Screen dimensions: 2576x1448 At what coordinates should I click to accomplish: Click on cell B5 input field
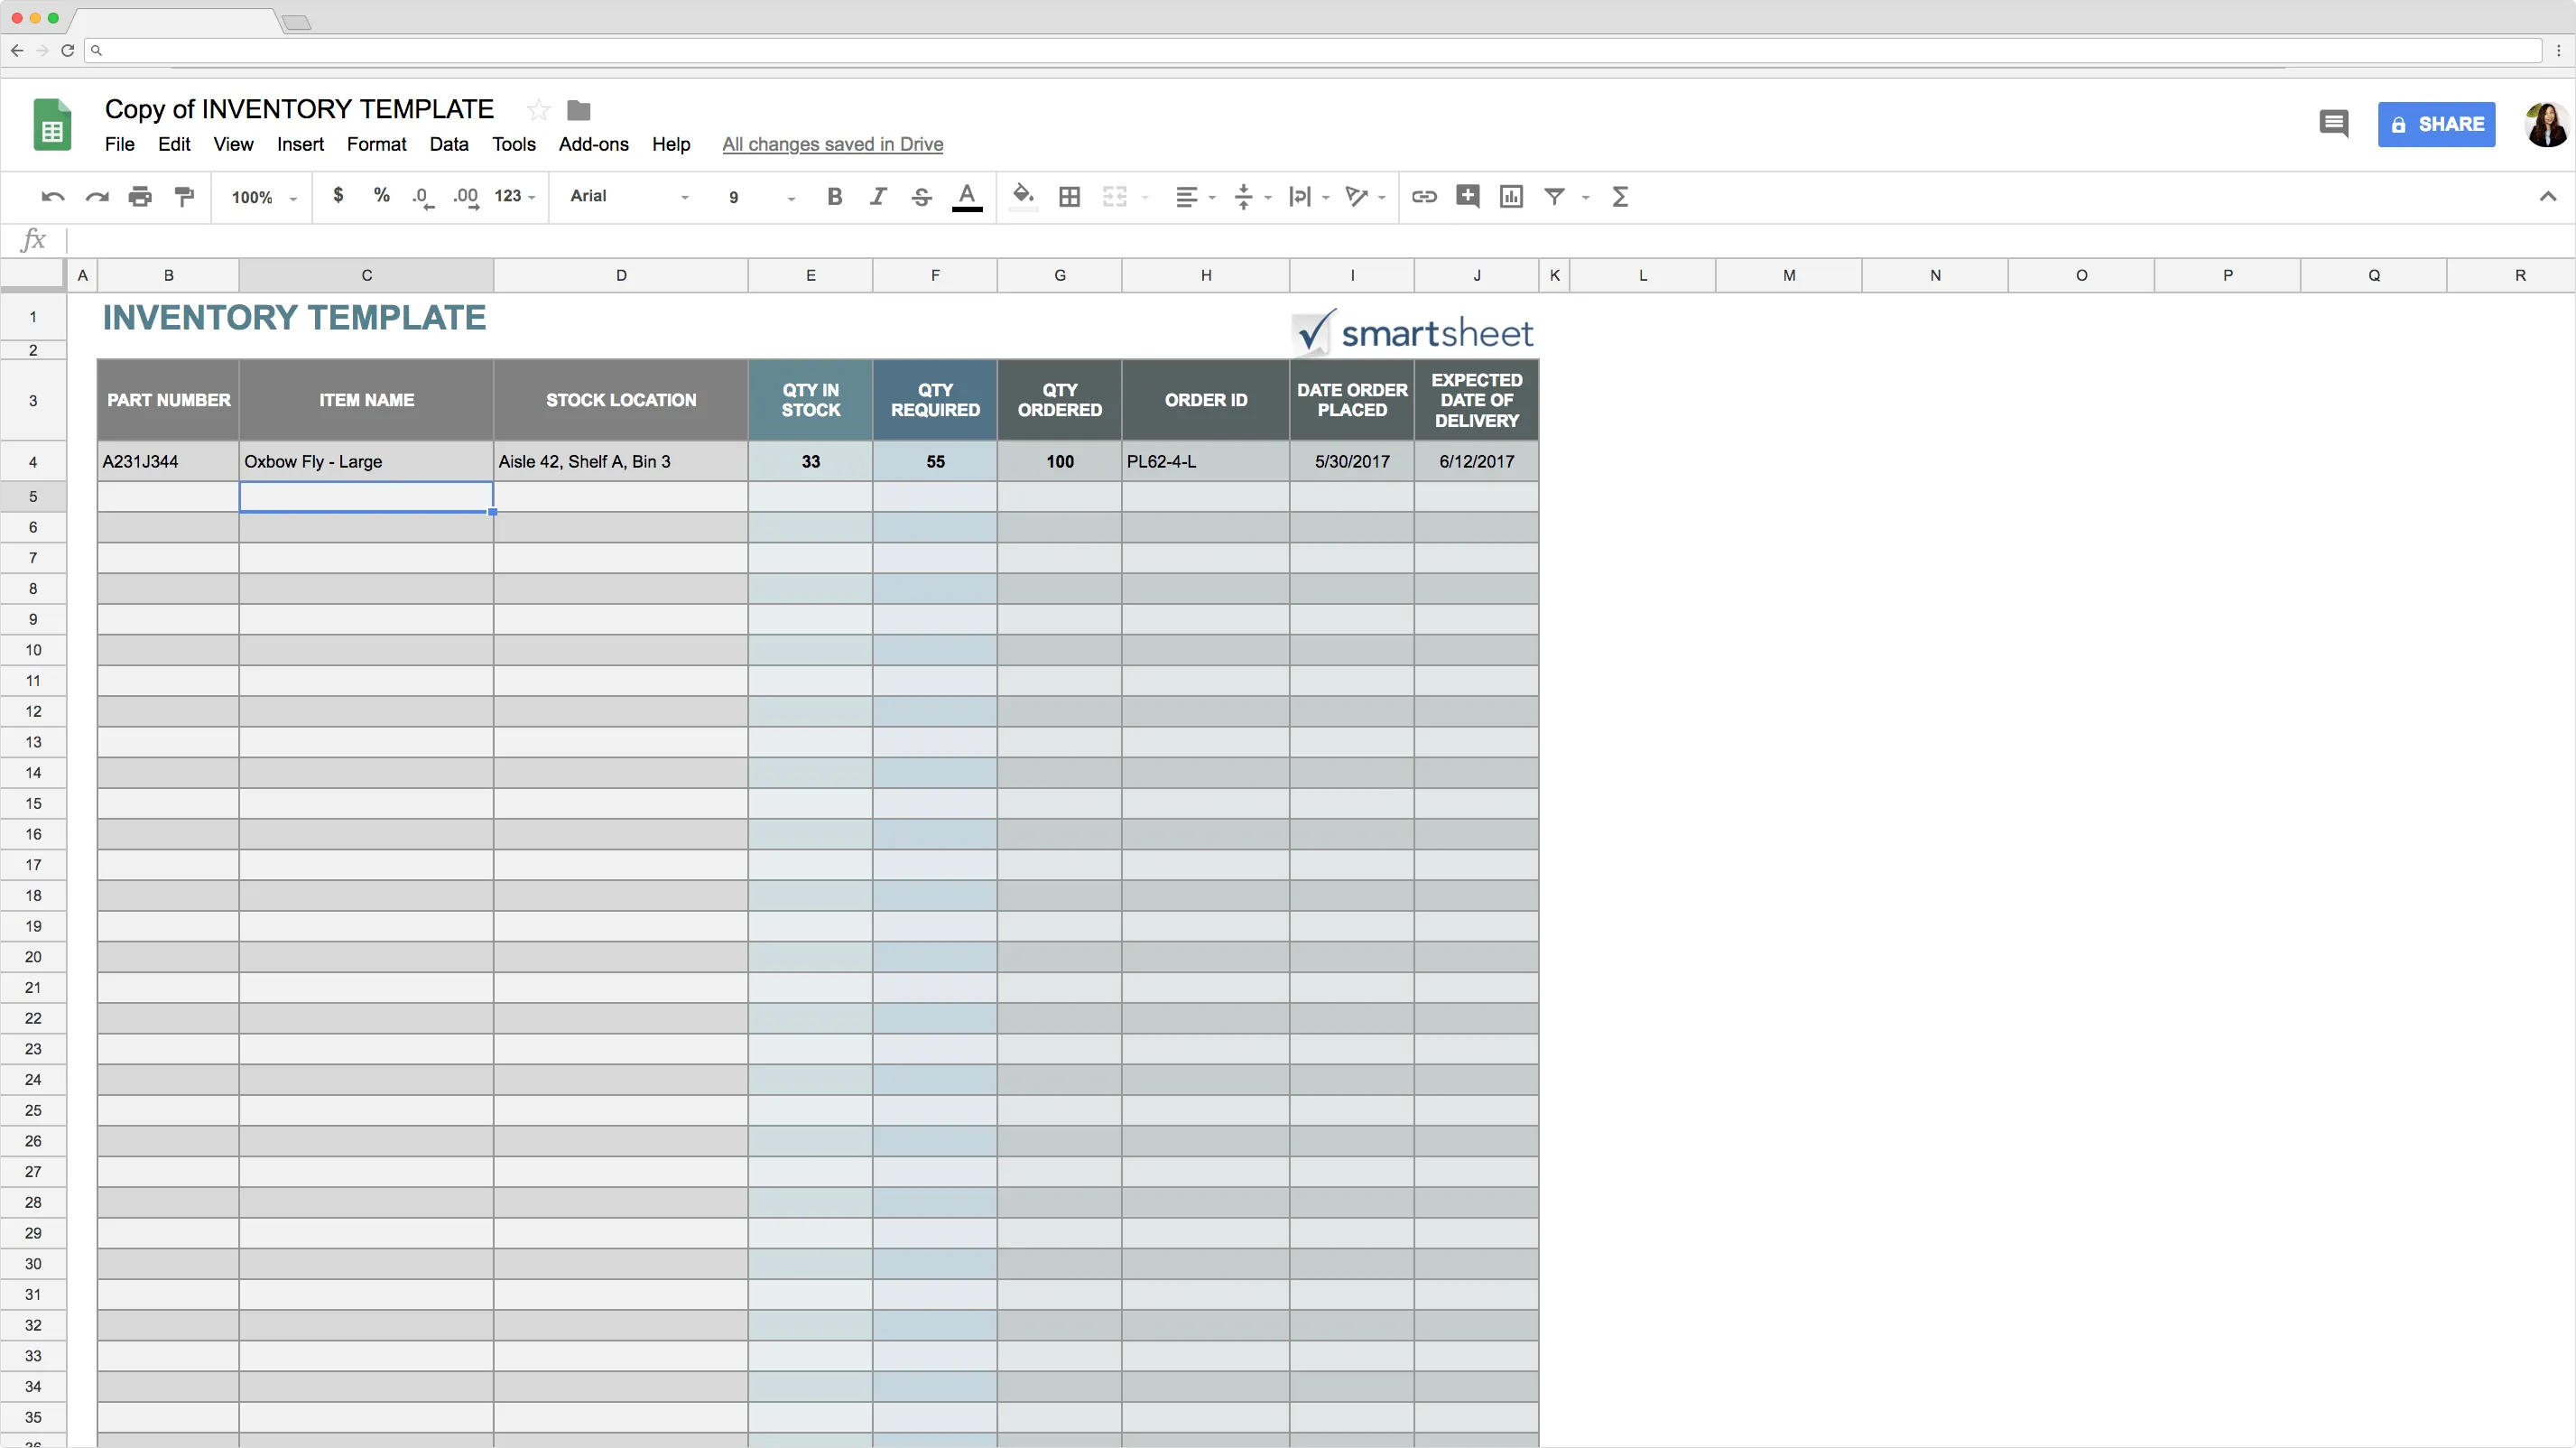168,494
